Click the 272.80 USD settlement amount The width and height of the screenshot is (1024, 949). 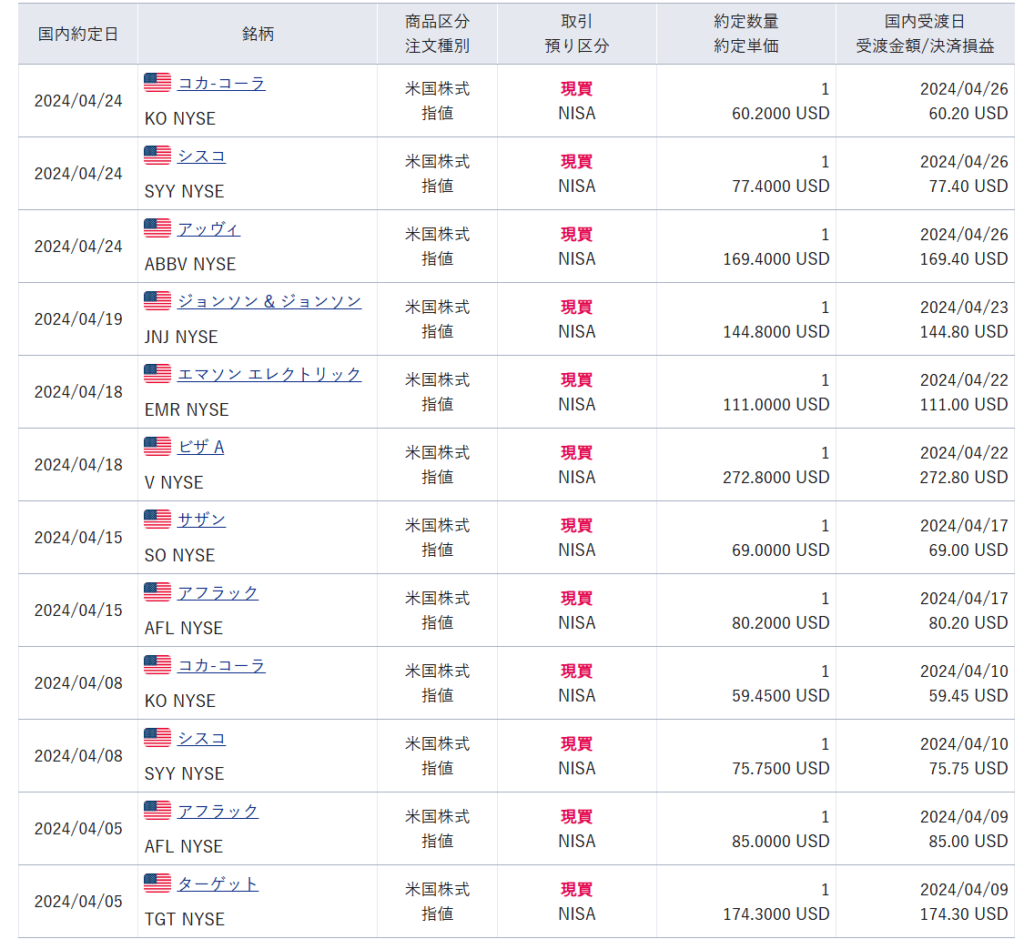point(964,477)
